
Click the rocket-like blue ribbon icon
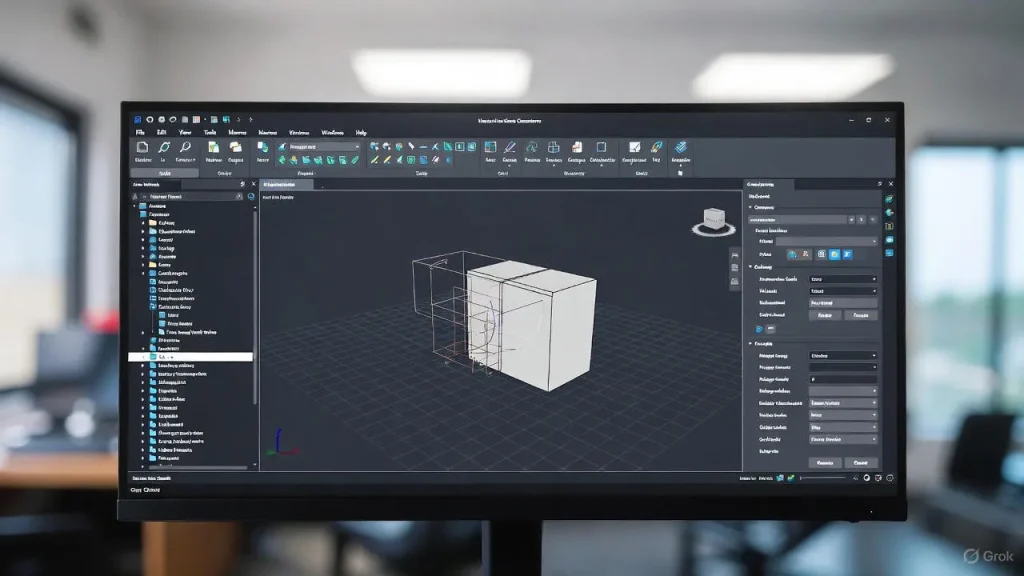656,148
